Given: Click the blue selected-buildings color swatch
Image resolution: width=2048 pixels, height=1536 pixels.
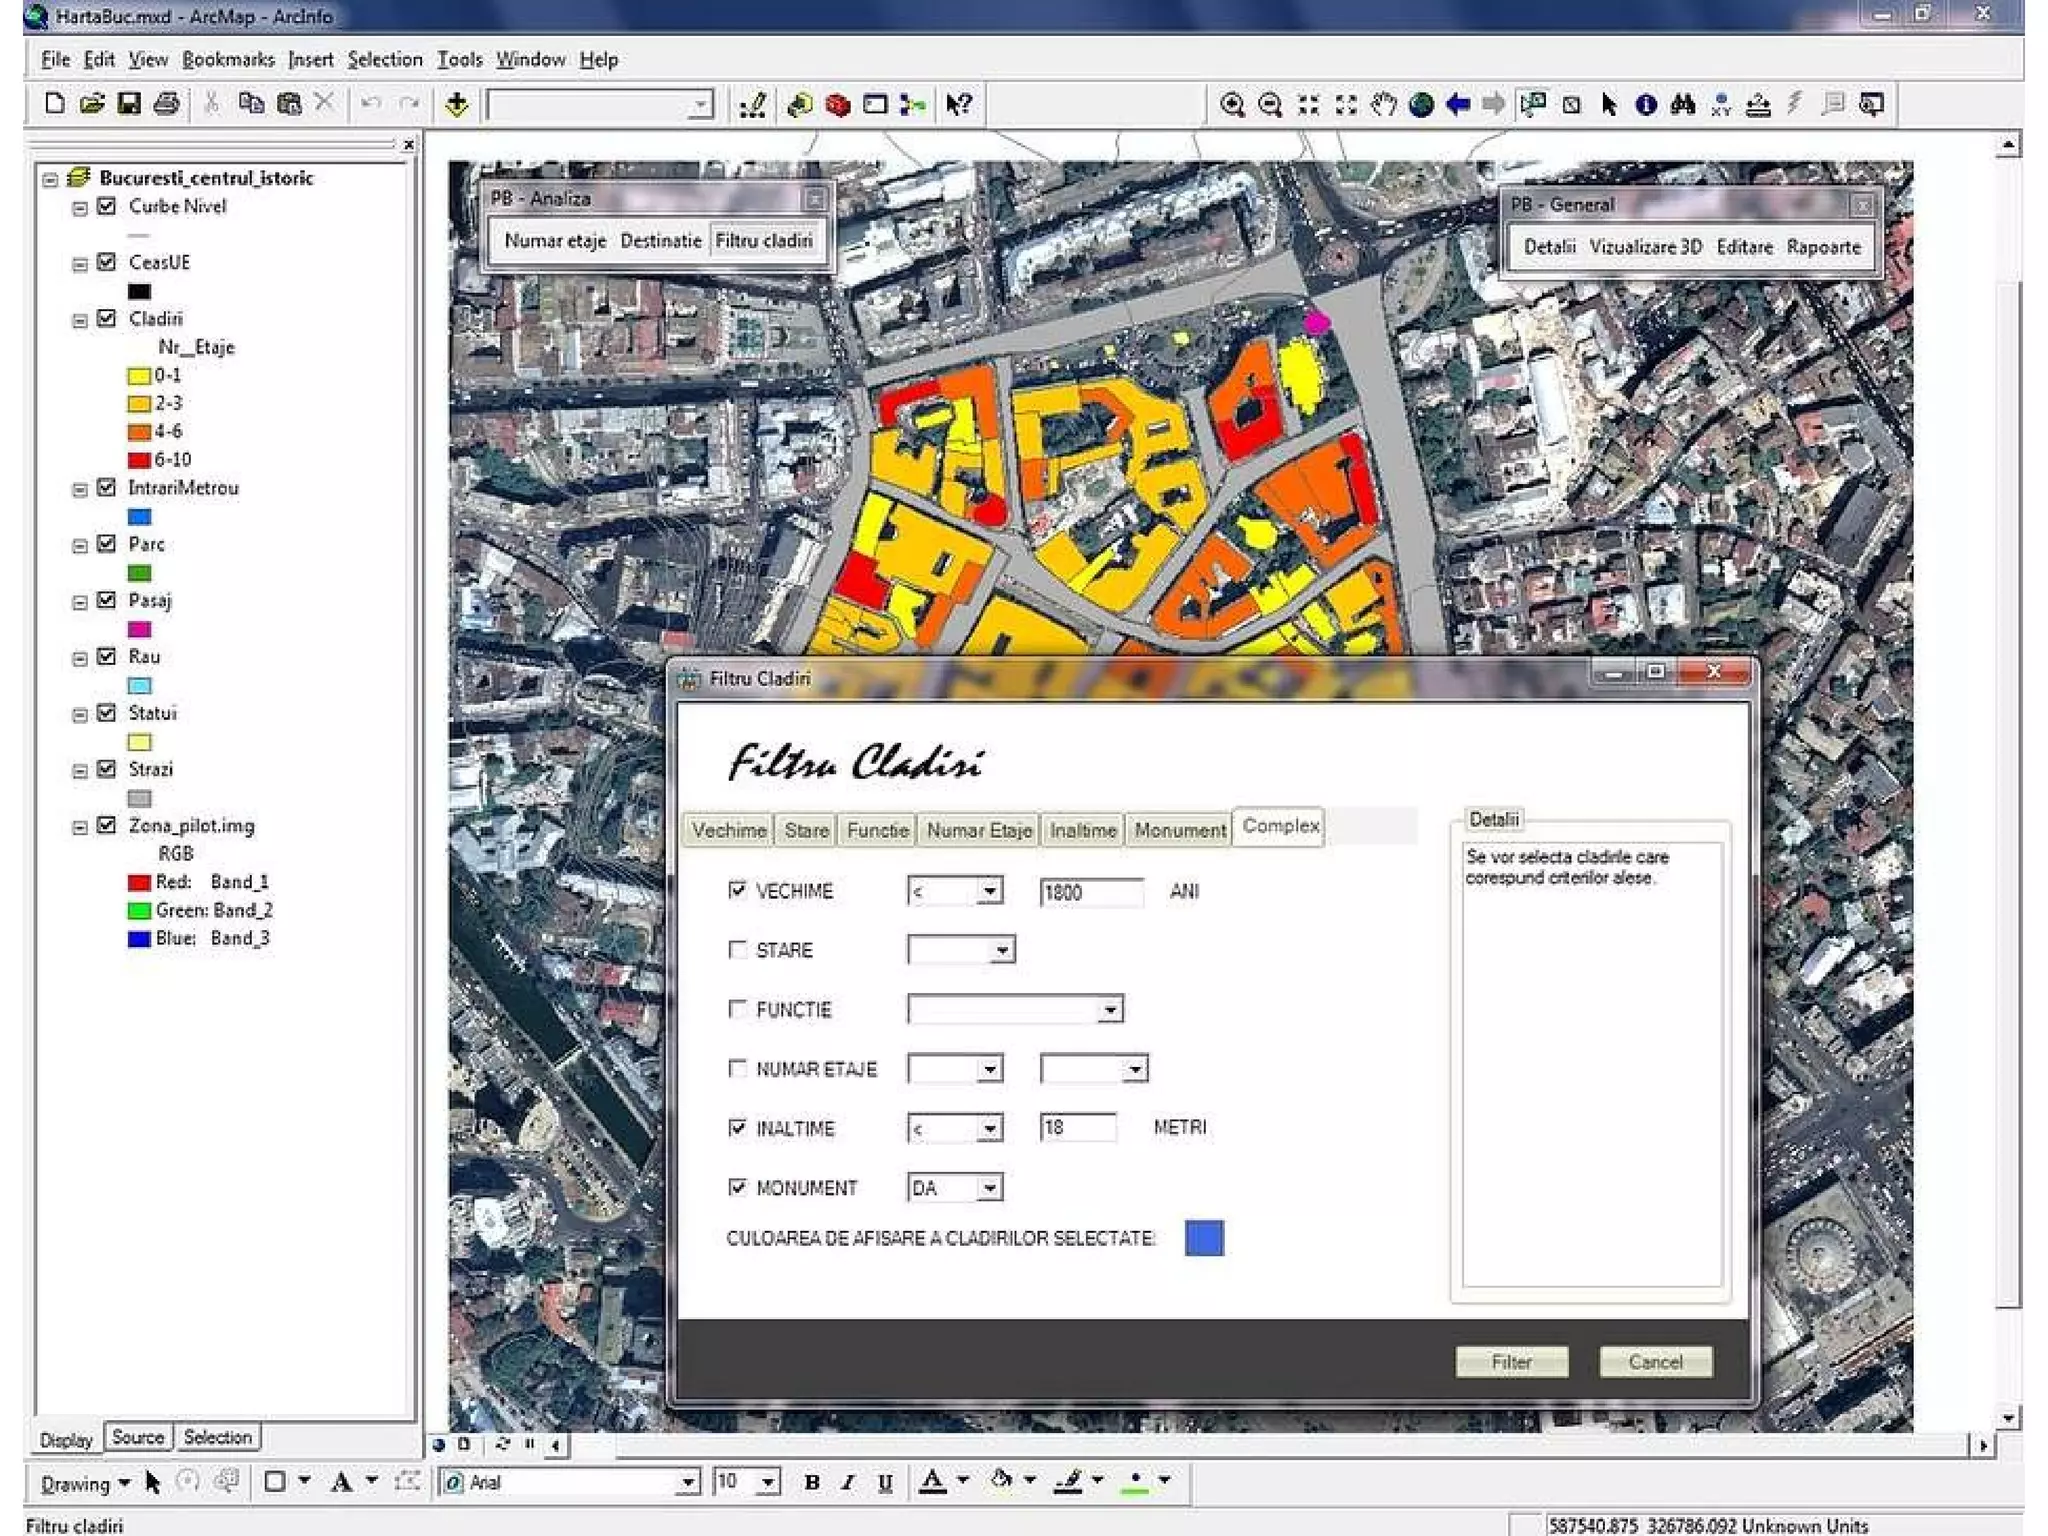Looking at the screenshot, I should point(1203,1238).
